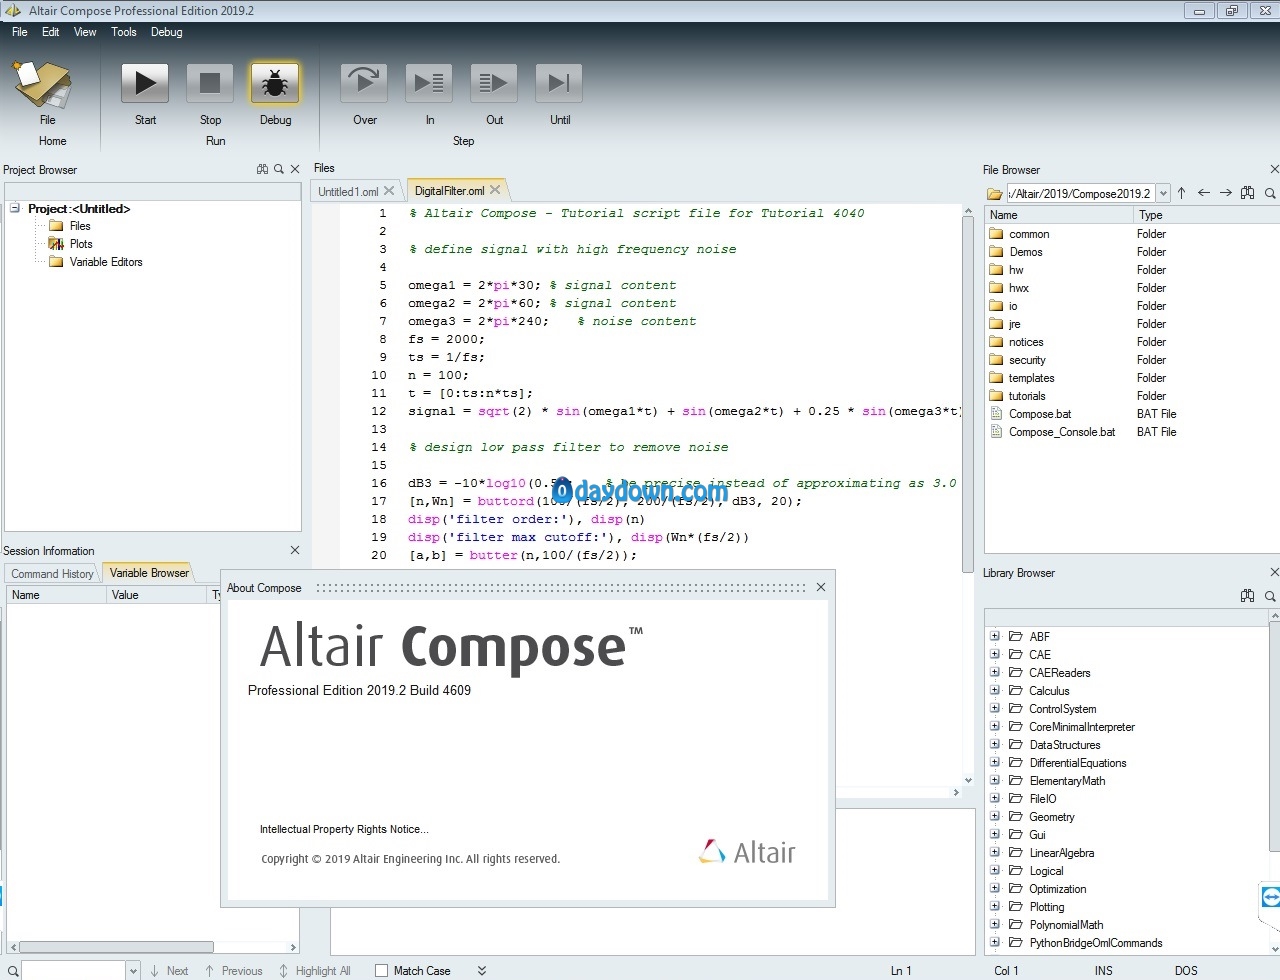The width and height of the screenshot is (1280, 980).
Task: Switch to the Untitled1.oml tab
Action: 347,191
